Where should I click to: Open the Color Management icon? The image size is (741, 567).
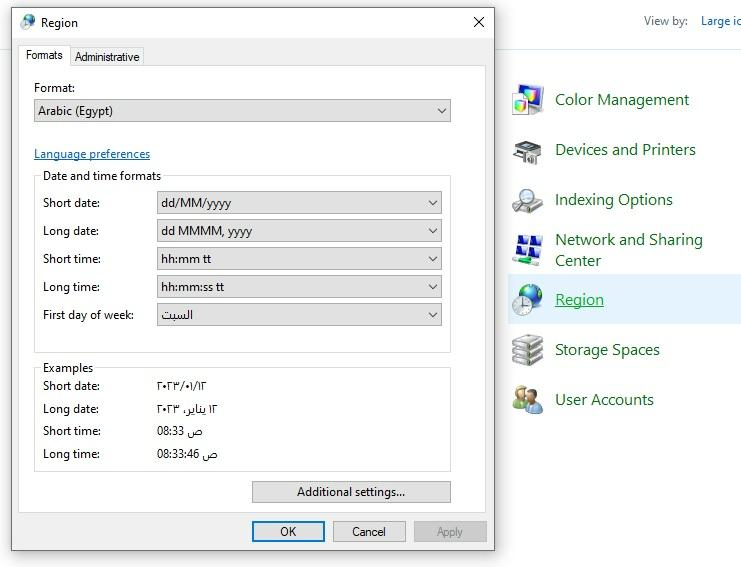click(527, 100)
